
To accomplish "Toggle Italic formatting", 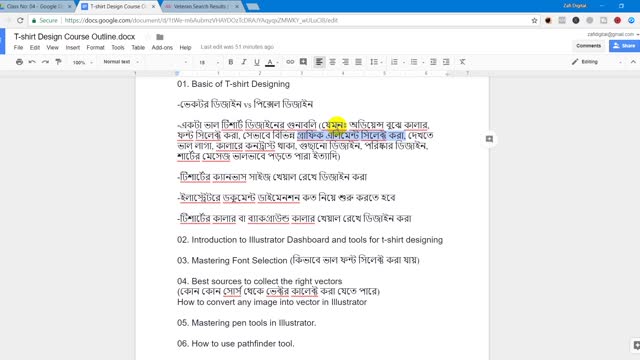I will (244, 62).
